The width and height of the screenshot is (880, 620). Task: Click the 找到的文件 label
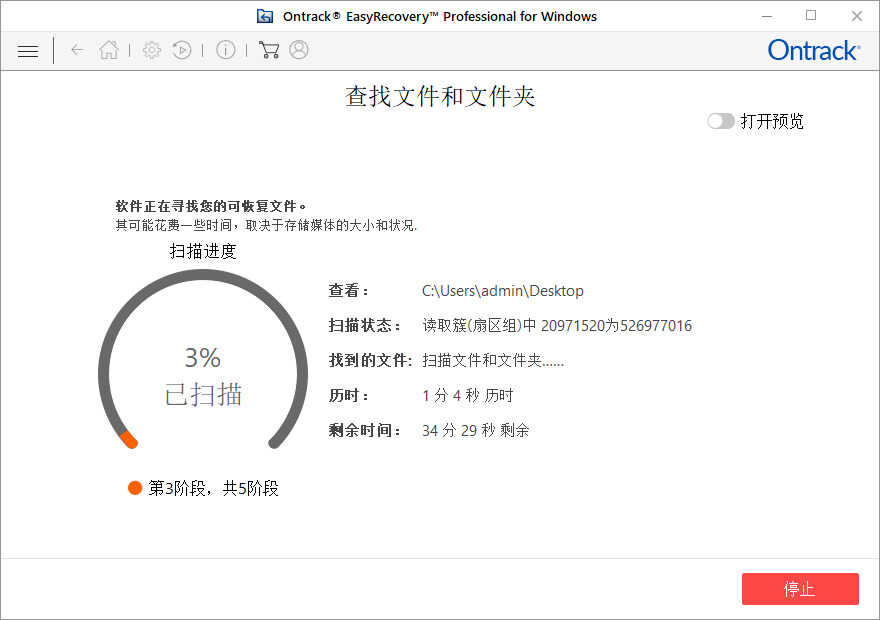point(370,360)
